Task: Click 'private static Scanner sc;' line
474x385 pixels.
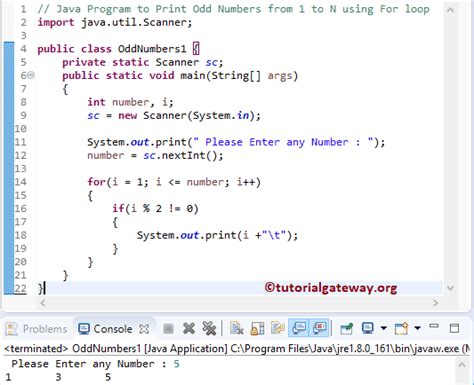Action: [142, 62]
